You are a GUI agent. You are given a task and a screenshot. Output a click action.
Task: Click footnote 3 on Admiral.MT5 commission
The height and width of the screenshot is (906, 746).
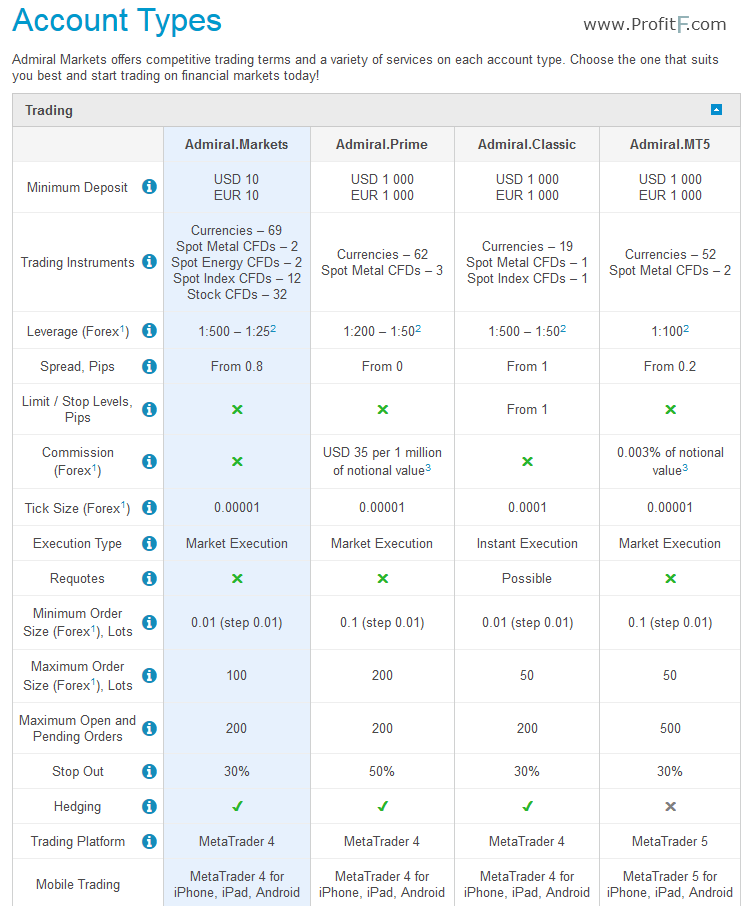click(685, 468)
